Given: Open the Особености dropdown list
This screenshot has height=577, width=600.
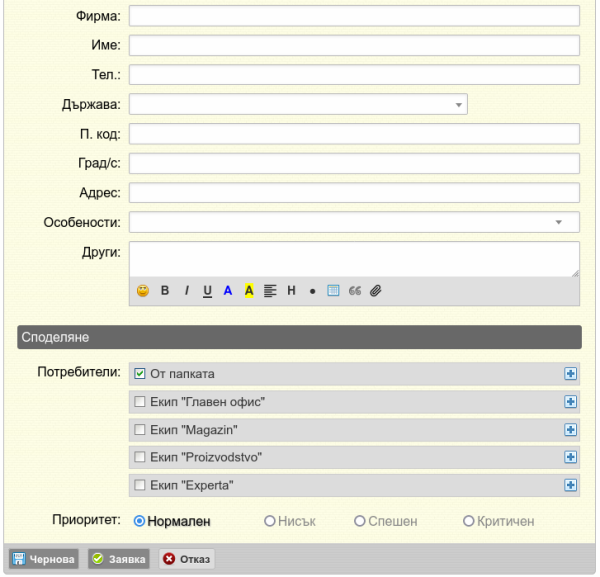Looking at the screenshot, I should point(354,222).
